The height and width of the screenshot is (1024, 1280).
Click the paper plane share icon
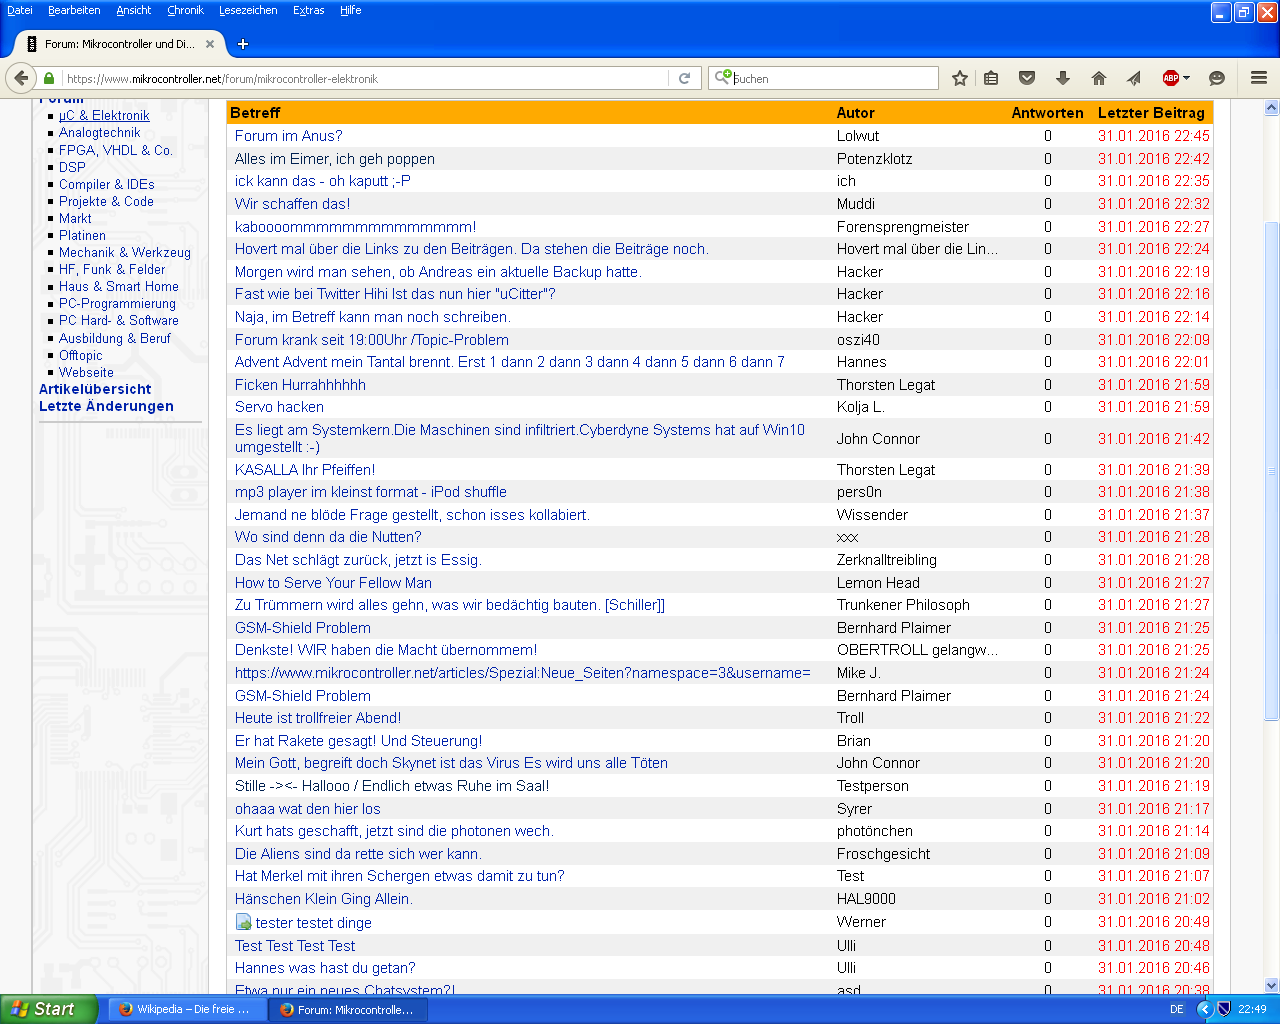click(x=1134, y=78)
